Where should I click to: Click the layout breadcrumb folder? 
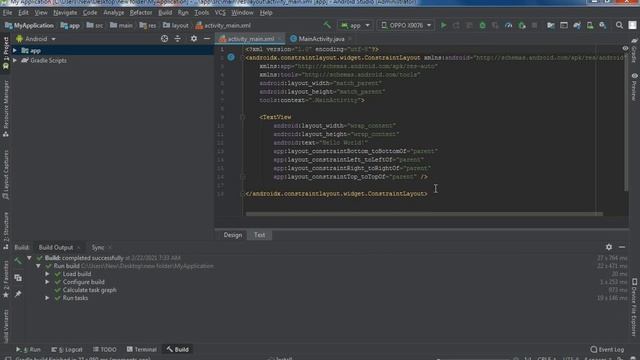click(176, 25)
